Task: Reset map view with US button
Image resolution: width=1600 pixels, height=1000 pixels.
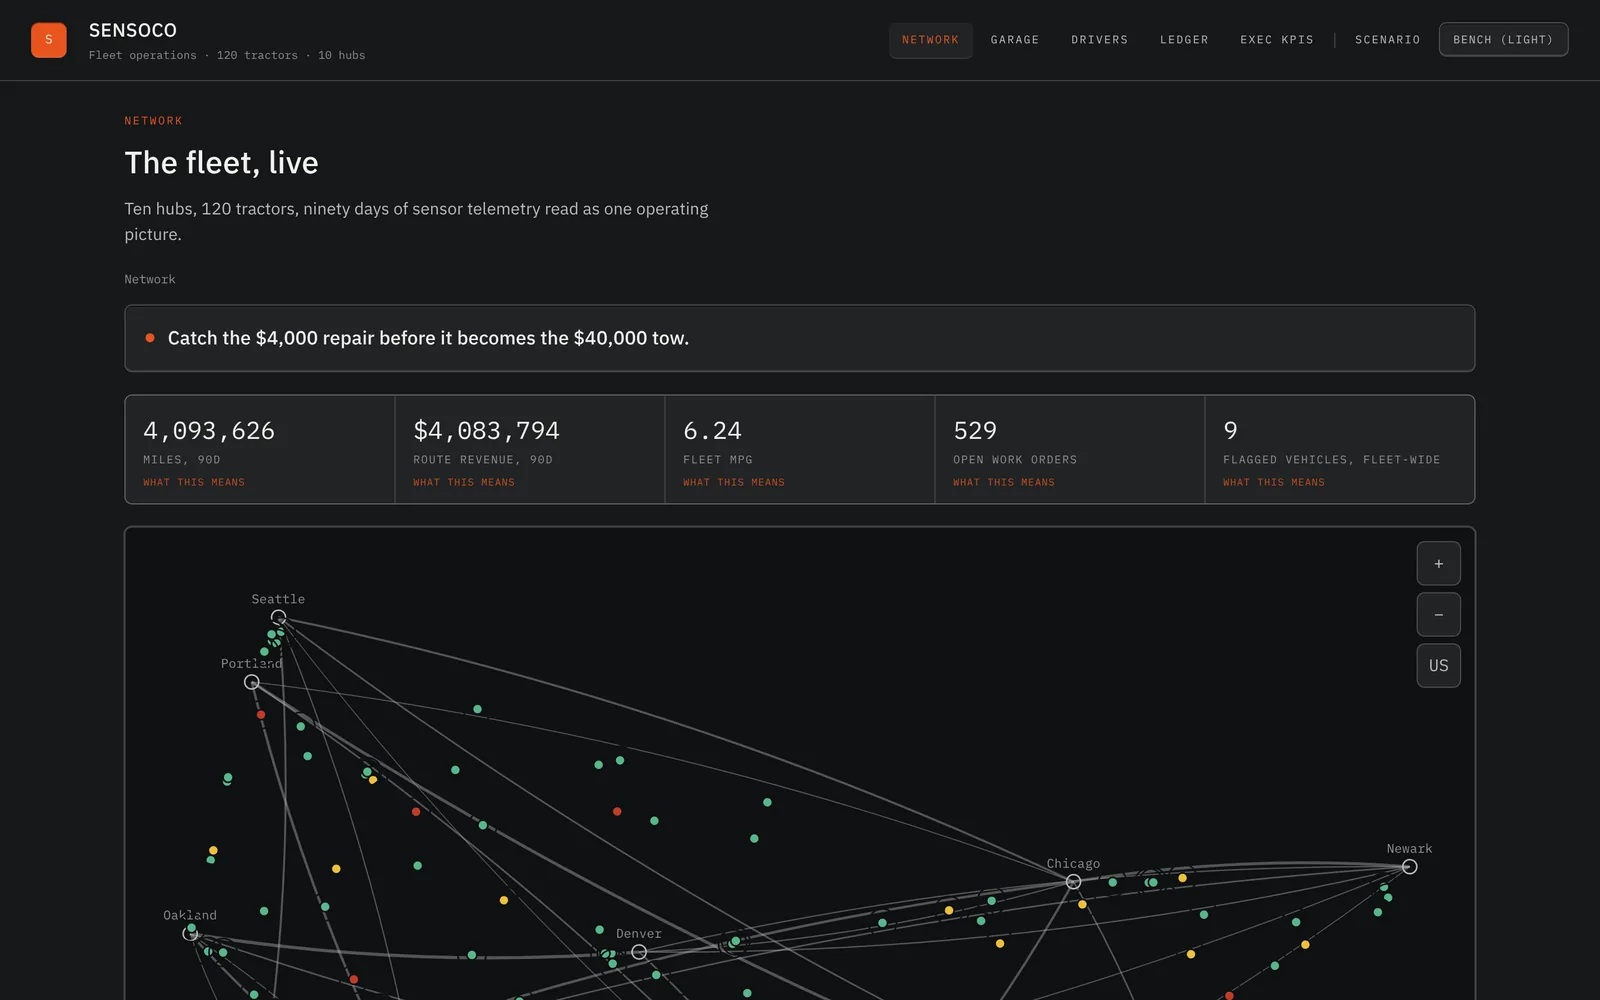Action: click(1438, 666)
